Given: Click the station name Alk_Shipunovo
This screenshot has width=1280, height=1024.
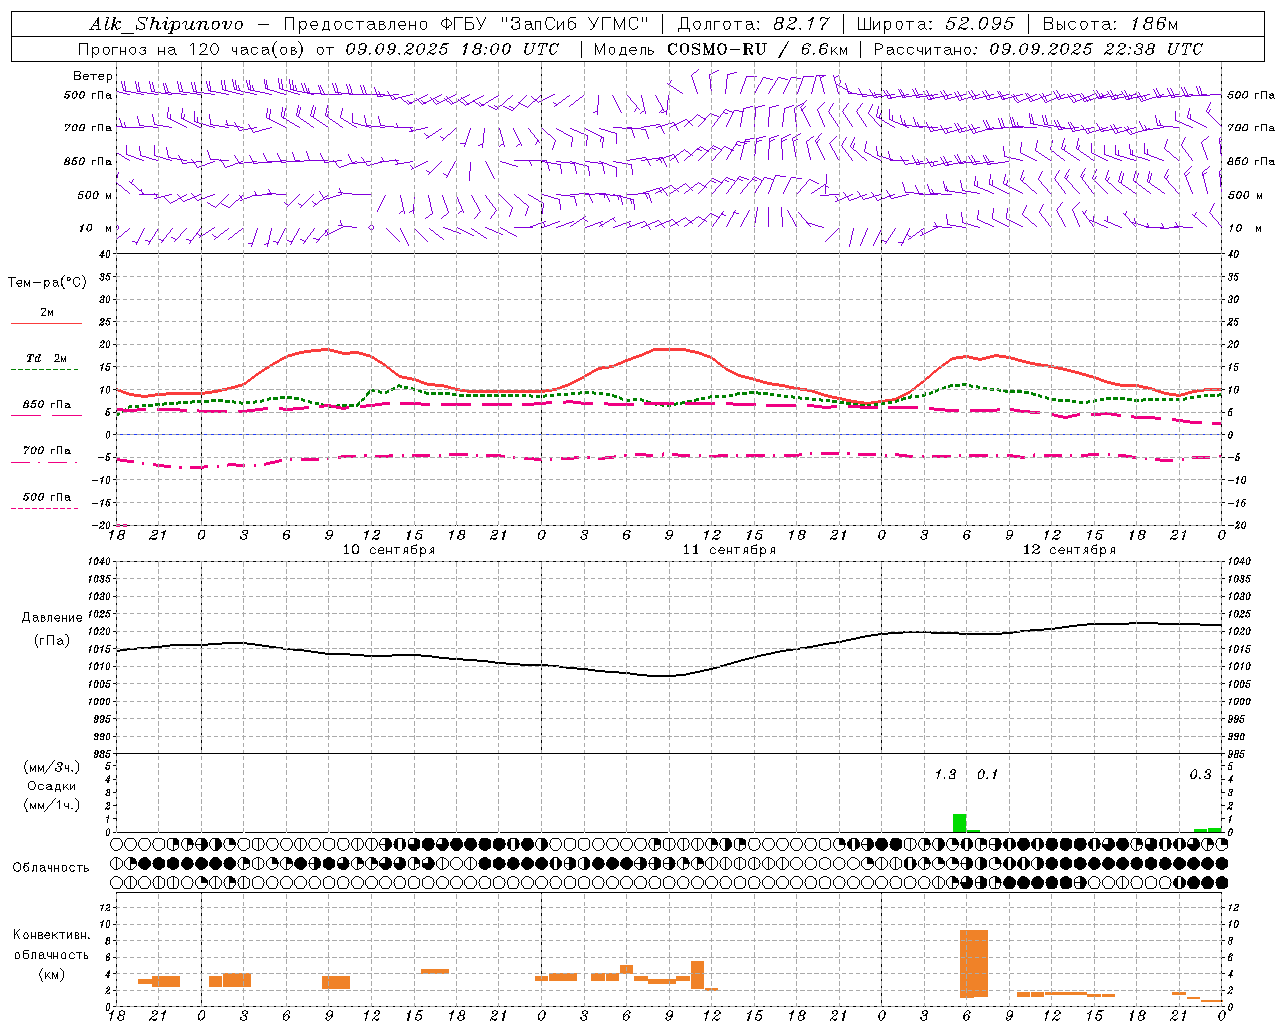Looking at the screenshot, I should [166, 24].
